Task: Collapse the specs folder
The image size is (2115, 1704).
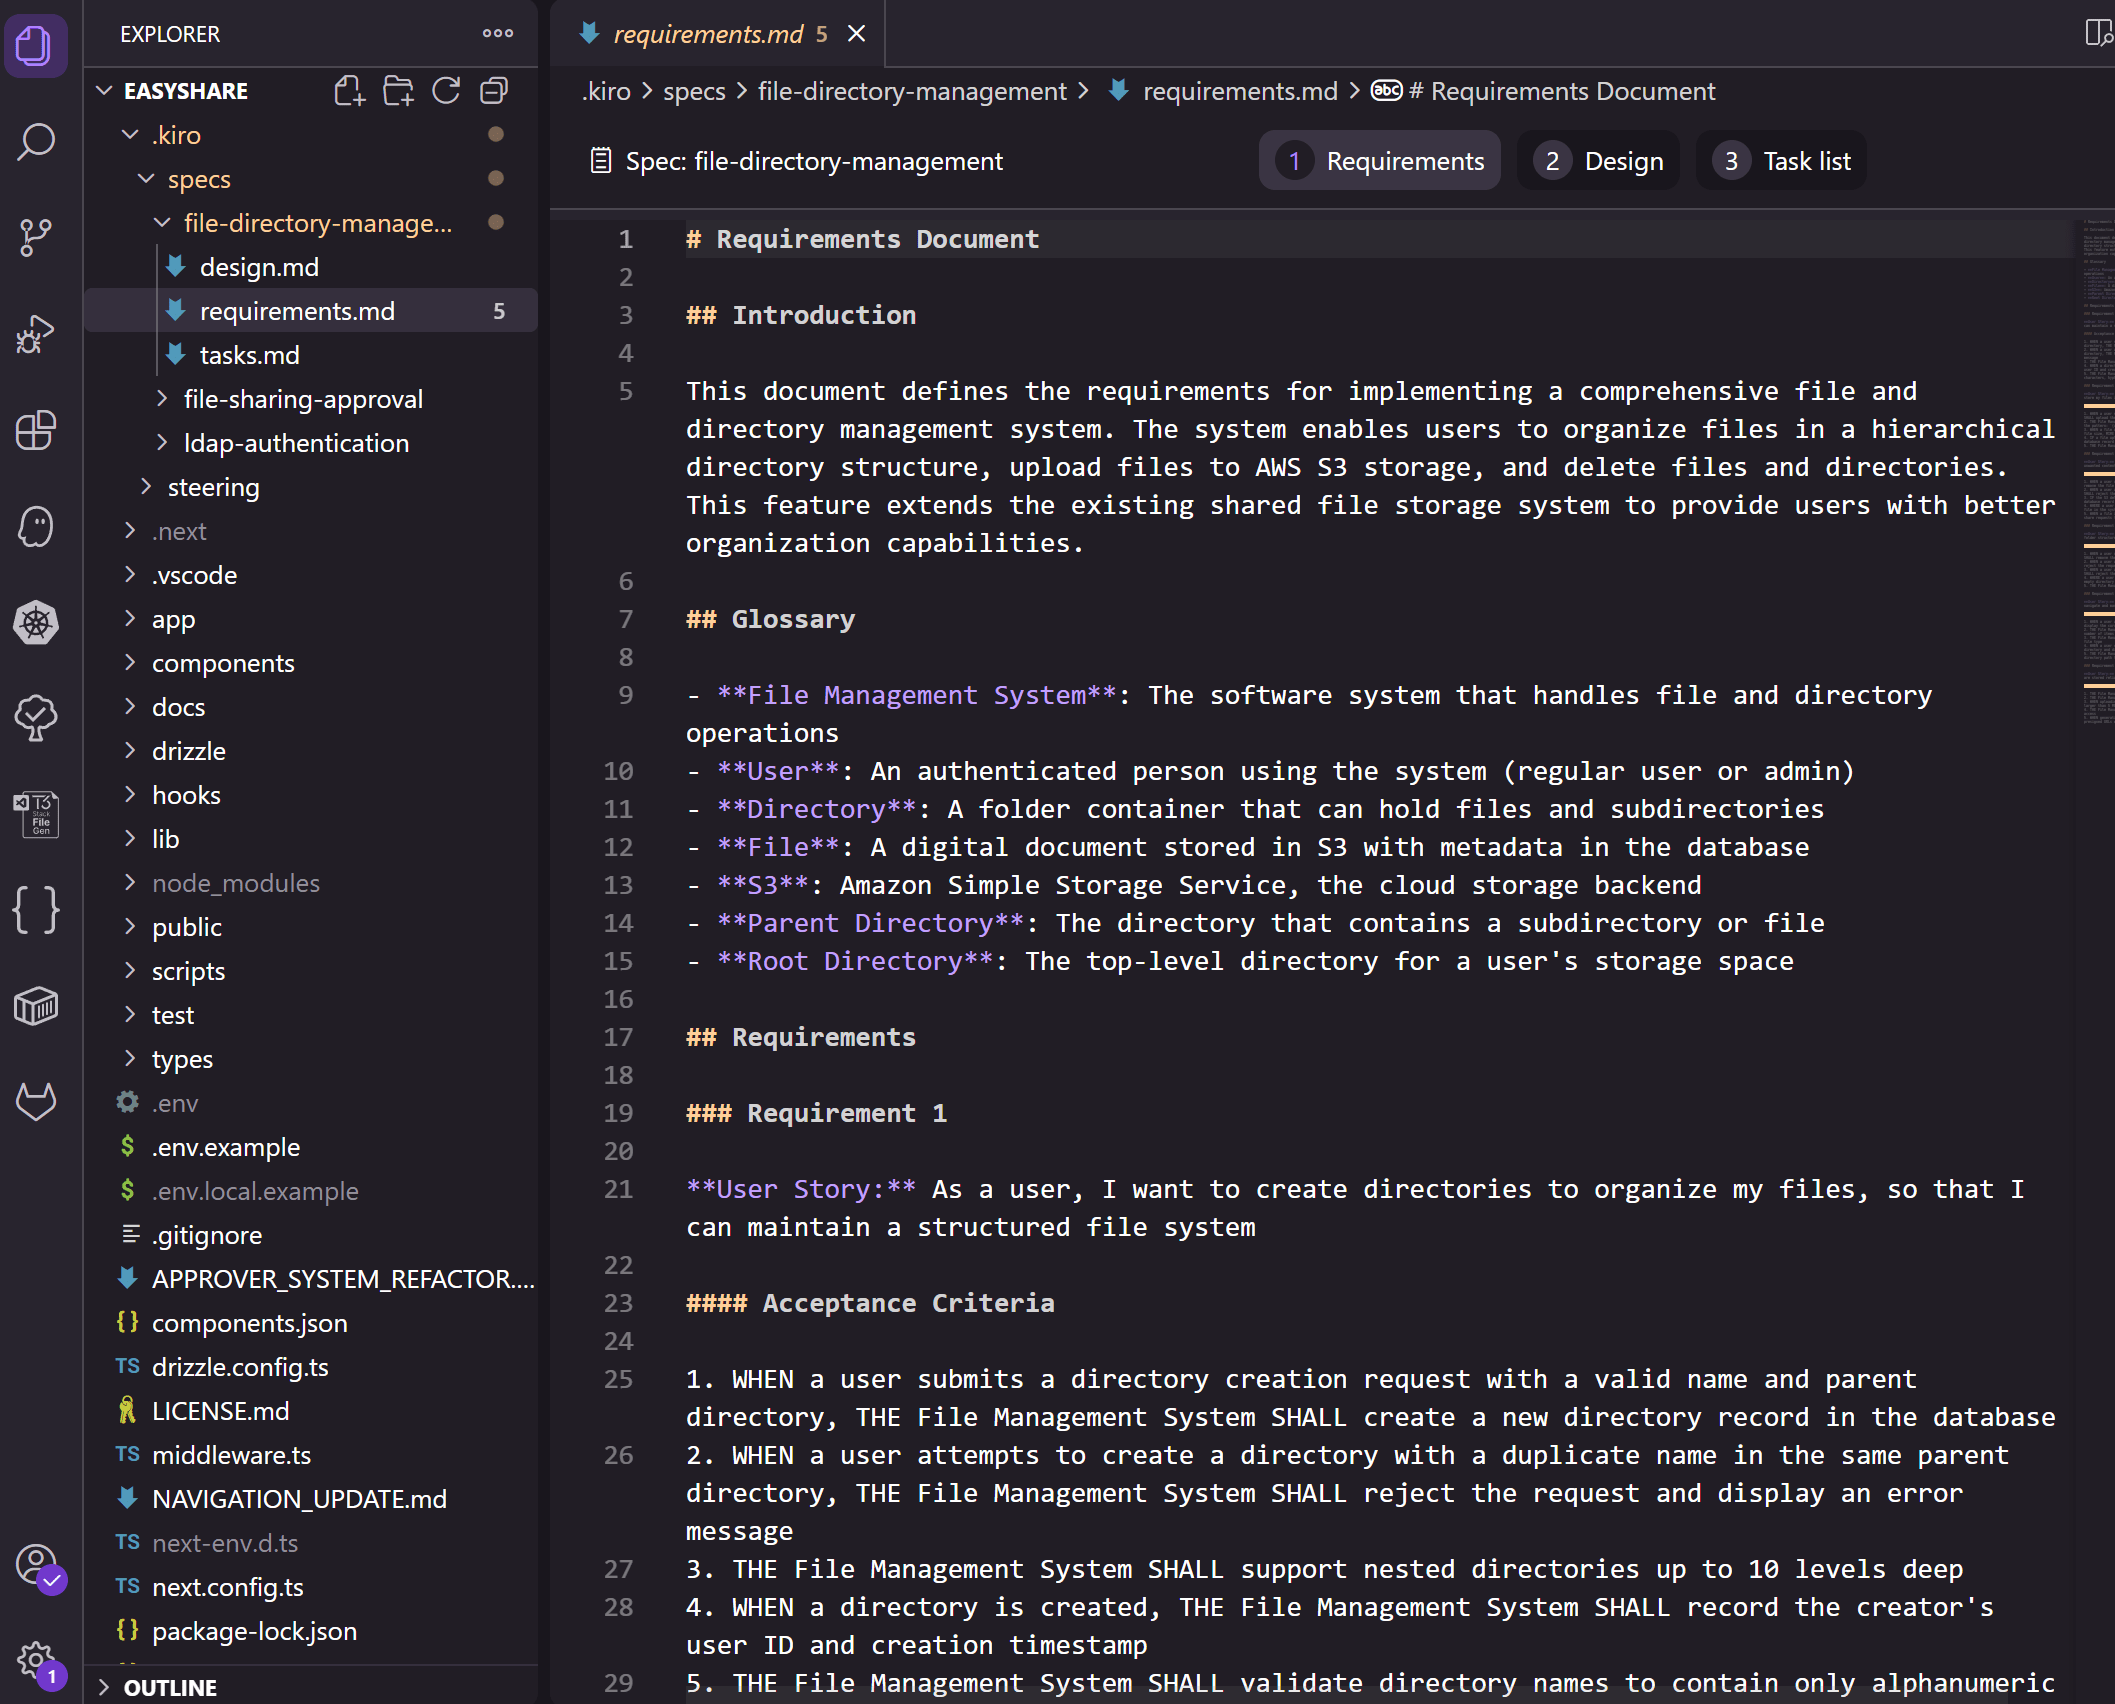Action: click(x=198, y=179)
